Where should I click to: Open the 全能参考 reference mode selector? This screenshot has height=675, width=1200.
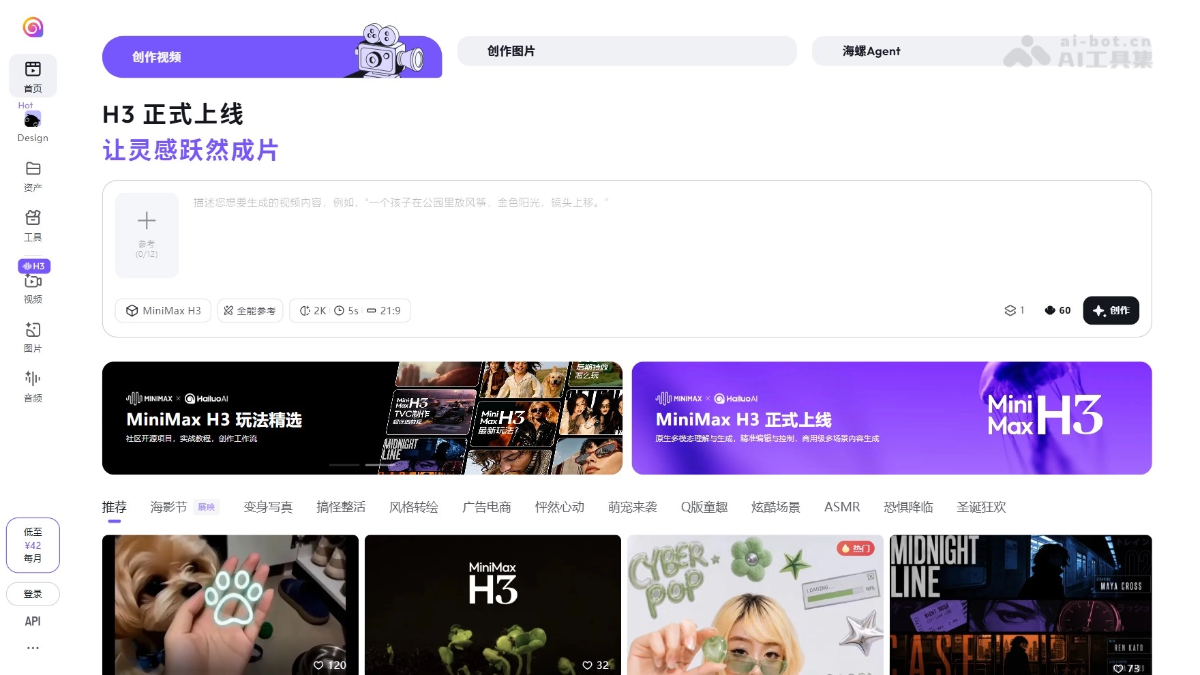click(x=250, y=311)
